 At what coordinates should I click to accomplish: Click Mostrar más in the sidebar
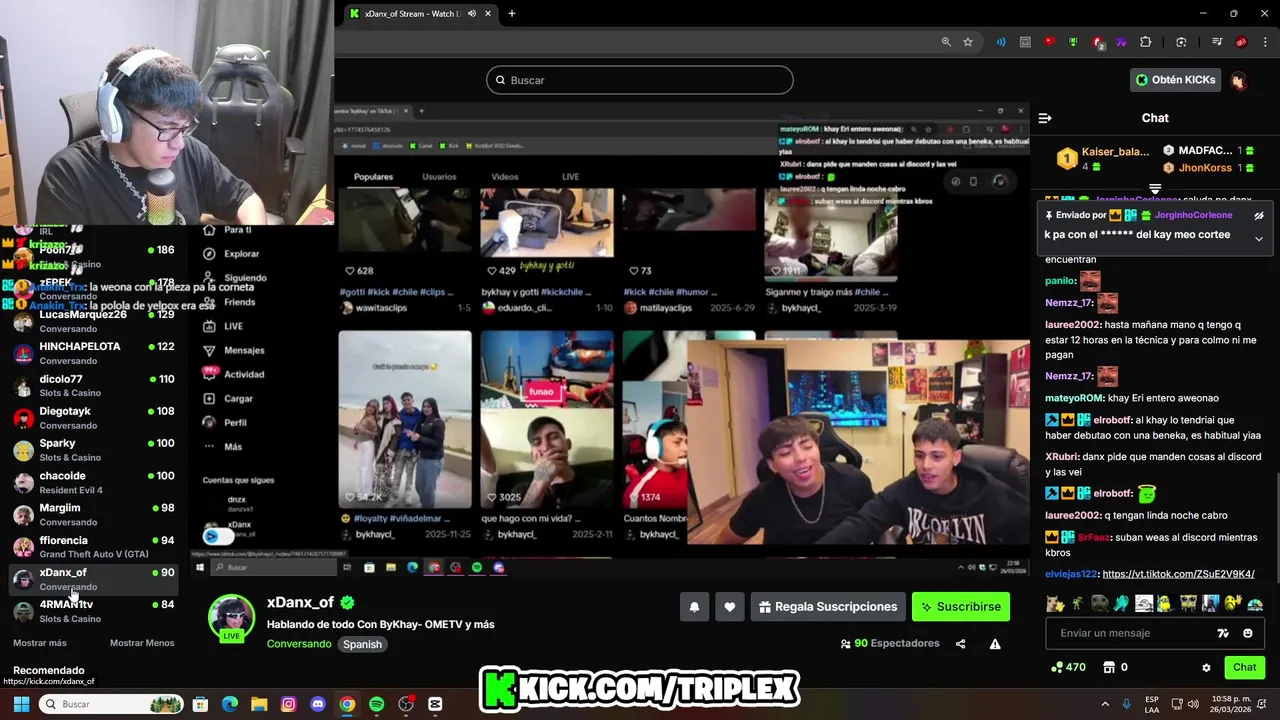click(40, 643)
